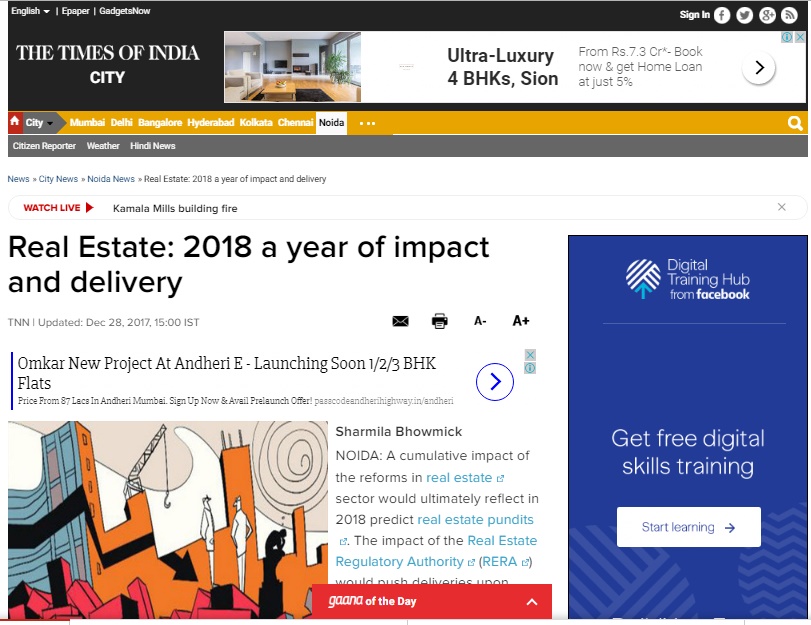
Task: Click external link icon after RERA
Action: tap(525, 562)
